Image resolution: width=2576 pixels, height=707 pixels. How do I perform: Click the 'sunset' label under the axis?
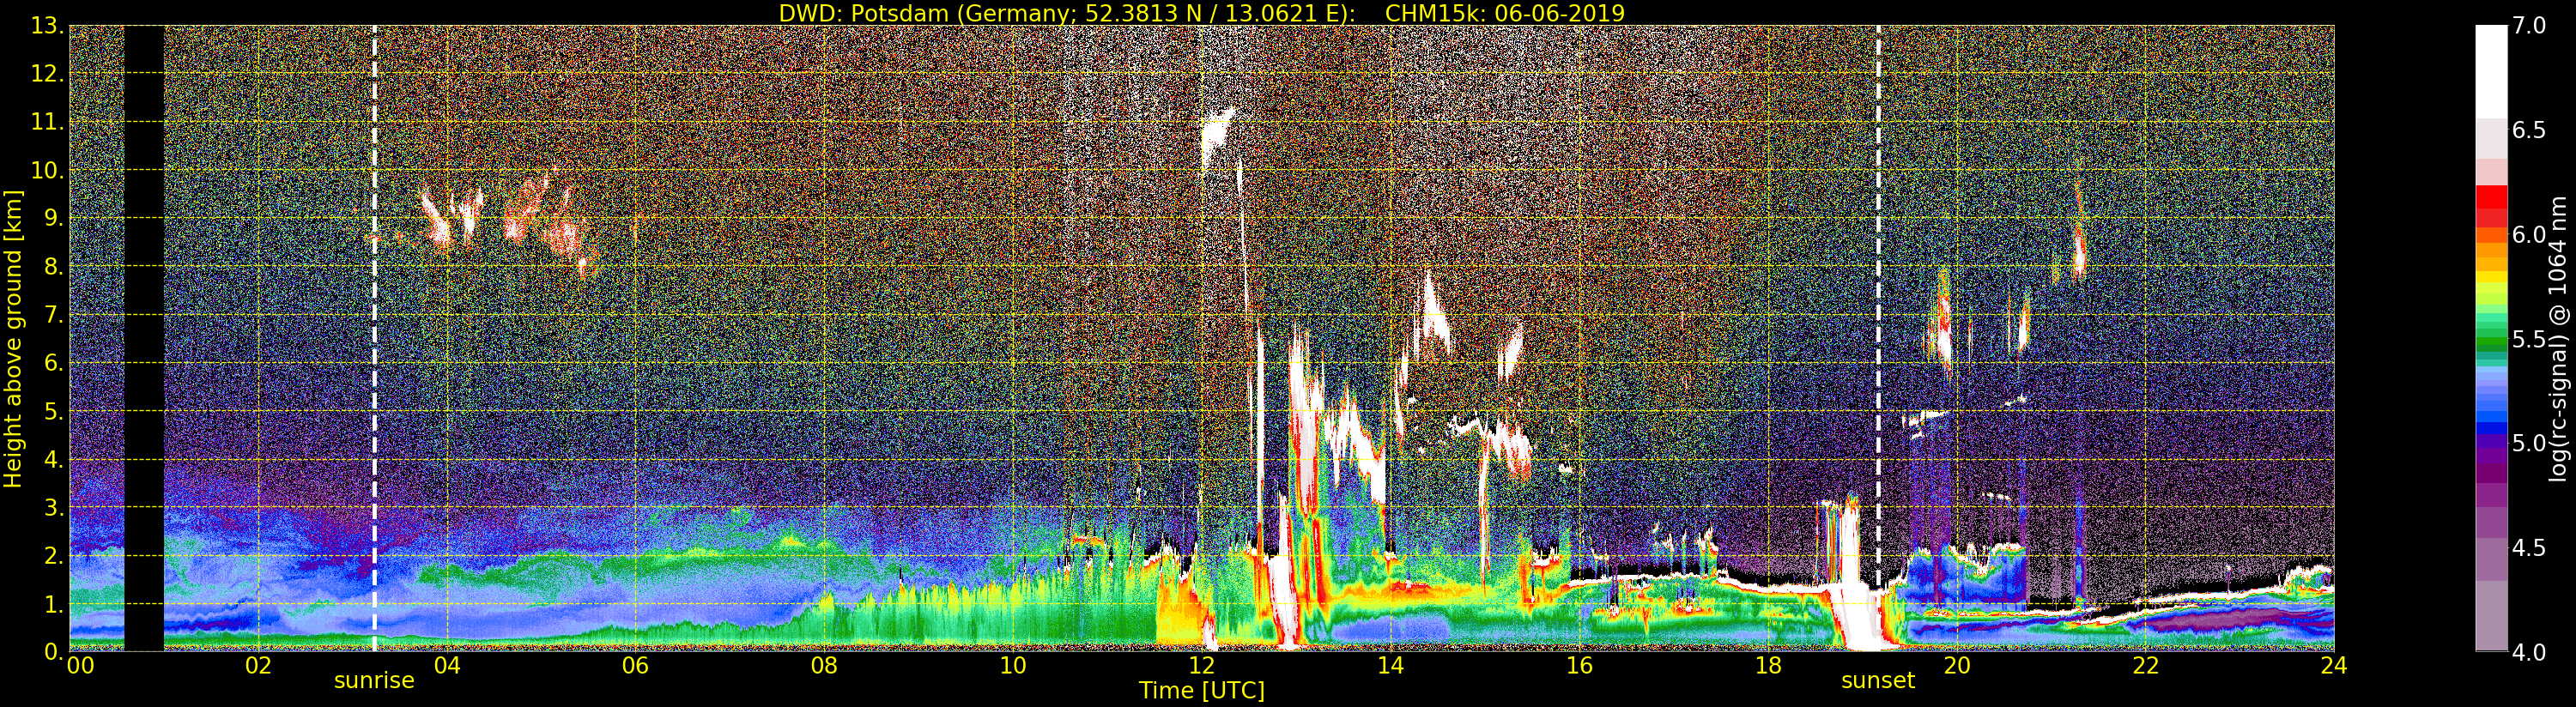[x=1878, y=680]
